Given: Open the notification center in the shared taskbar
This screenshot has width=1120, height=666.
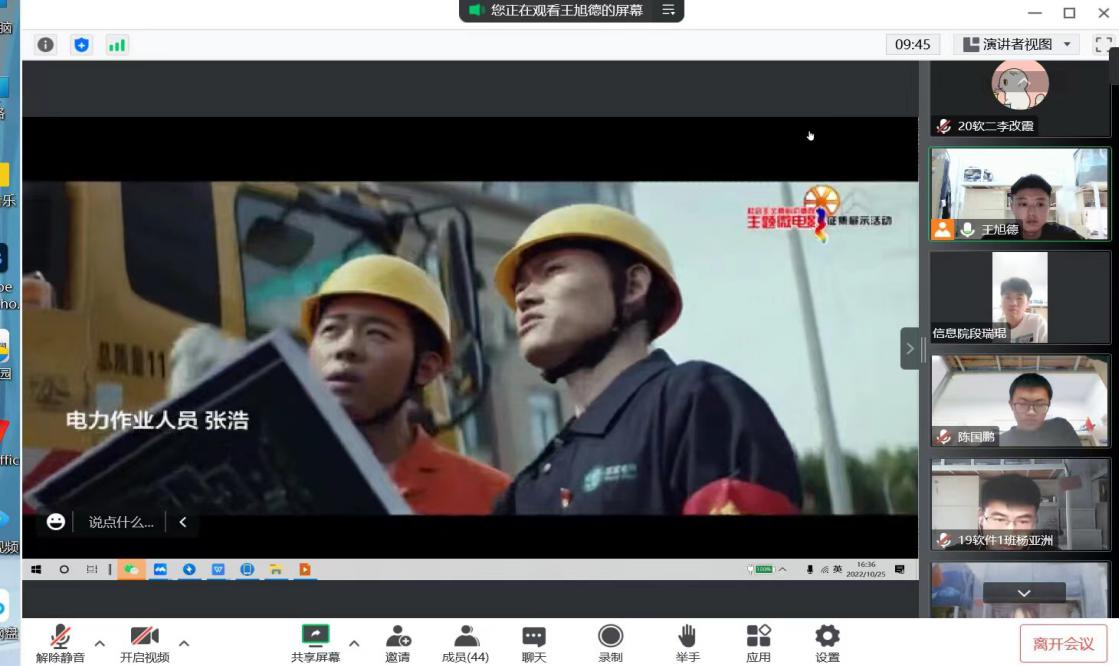Looking at the screenshot, I should pyautogui.click(x=900, y=570).
